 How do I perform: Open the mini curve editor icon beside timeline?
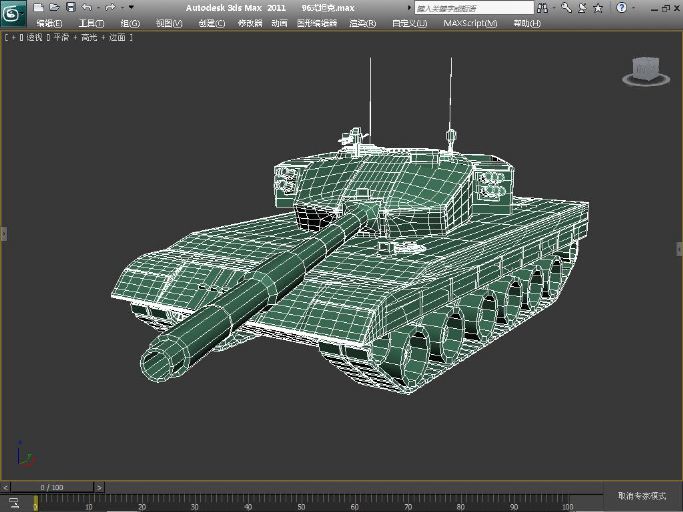point(14,503)
